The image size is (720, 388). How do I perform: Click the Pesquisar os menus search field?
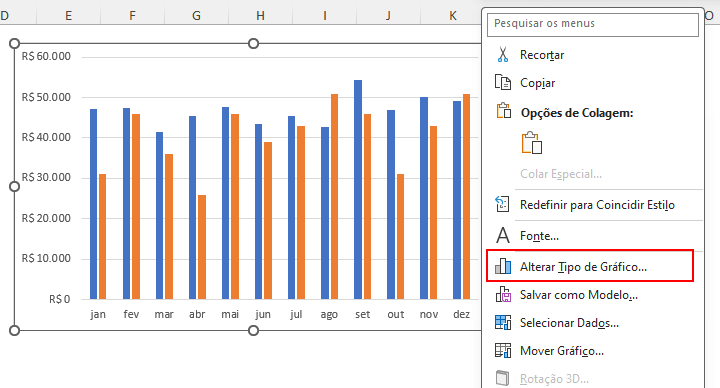(x=593, y=24)
